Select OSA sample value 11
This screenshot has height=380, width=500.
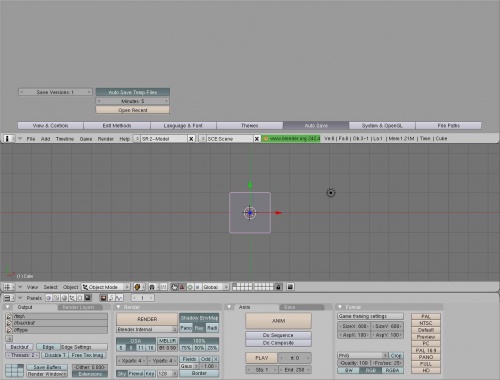point(141,348)
